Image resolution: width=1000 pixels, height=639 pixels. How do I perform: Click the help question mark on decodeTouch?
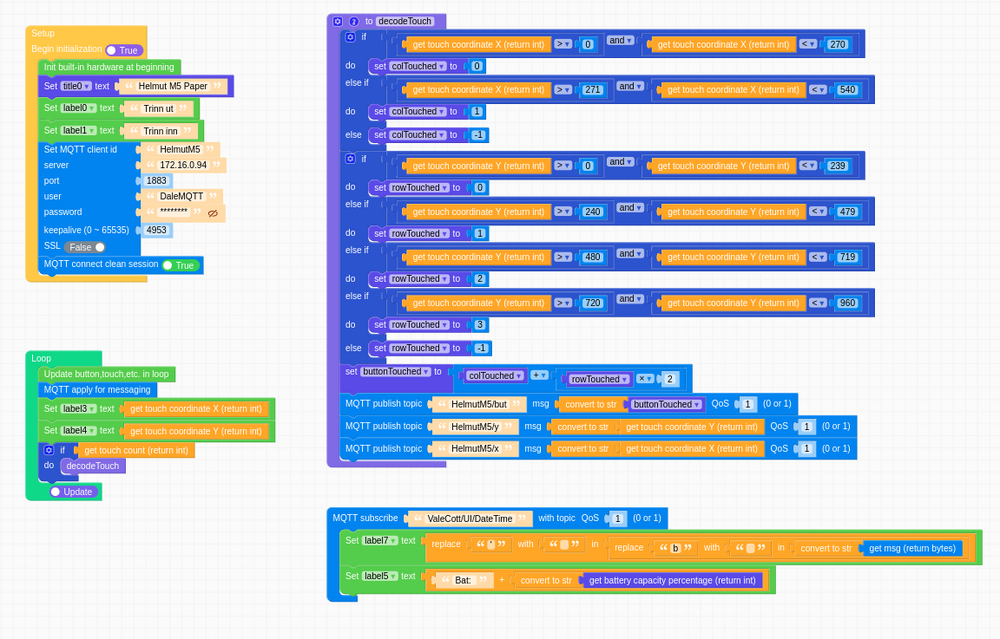[353, 21]
